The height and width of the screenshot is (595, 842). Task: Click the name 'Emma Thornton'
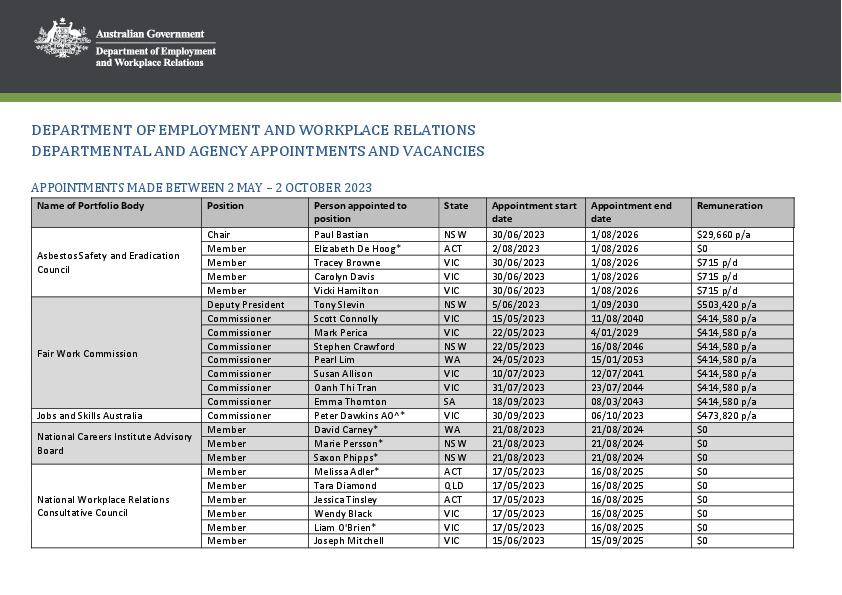350,401
